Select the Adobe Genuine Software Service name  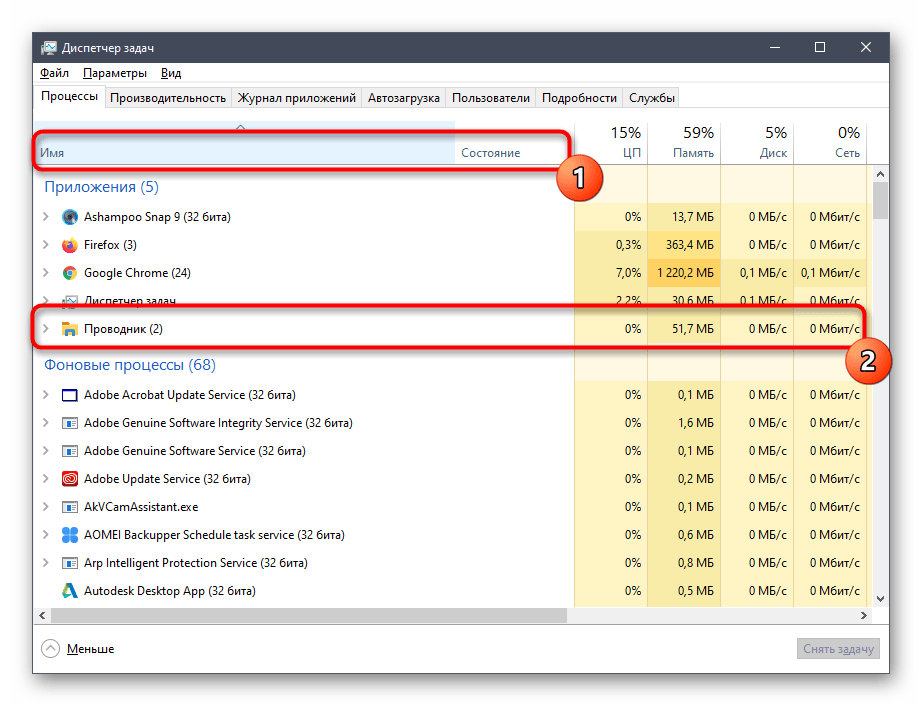[x=195, y=451]
